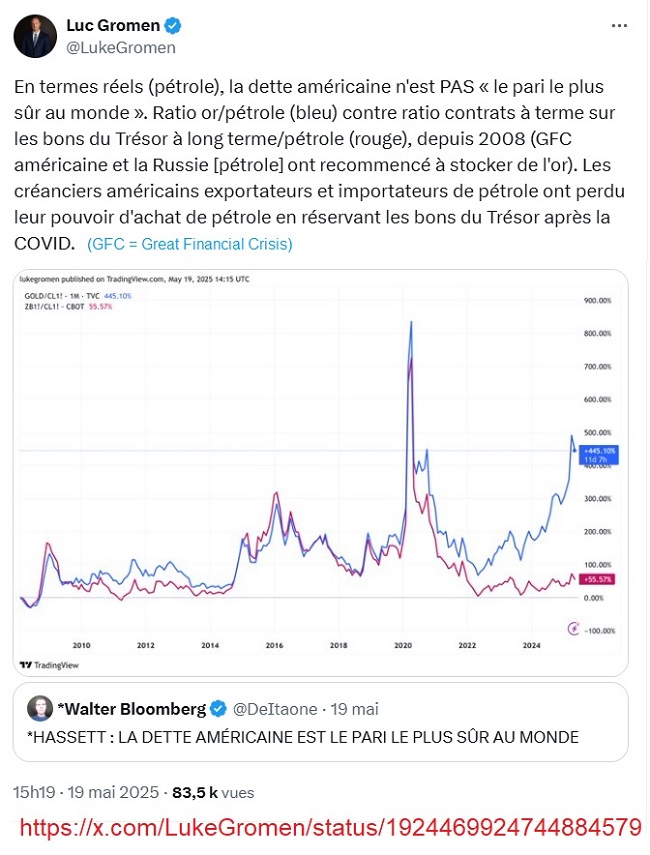Open Luc Gromen's profile avatar
This screenshot has width=650, height=855.
[x=35, y=37]
